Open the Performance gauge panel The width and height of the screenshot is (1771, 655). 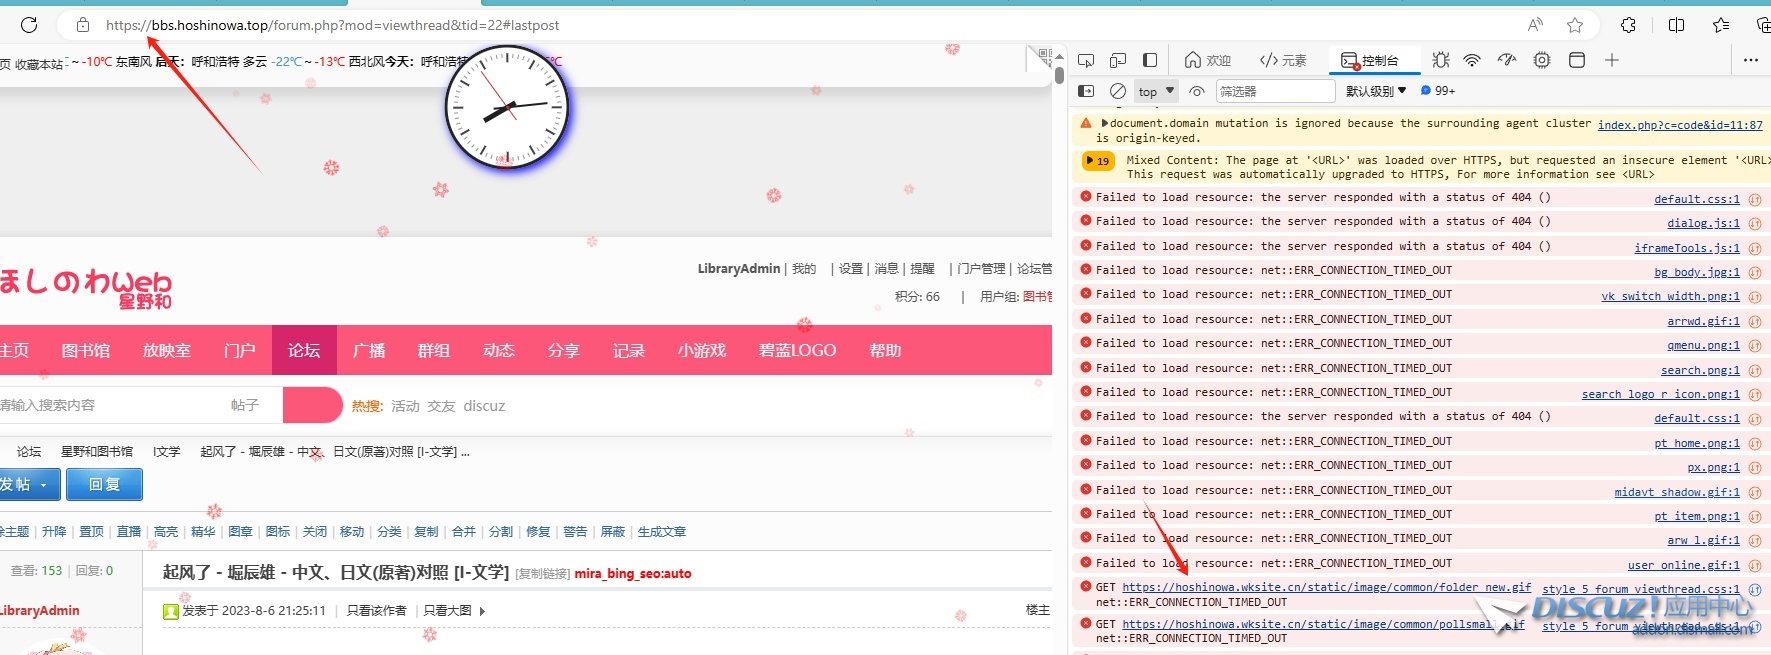coord(1507,60)
